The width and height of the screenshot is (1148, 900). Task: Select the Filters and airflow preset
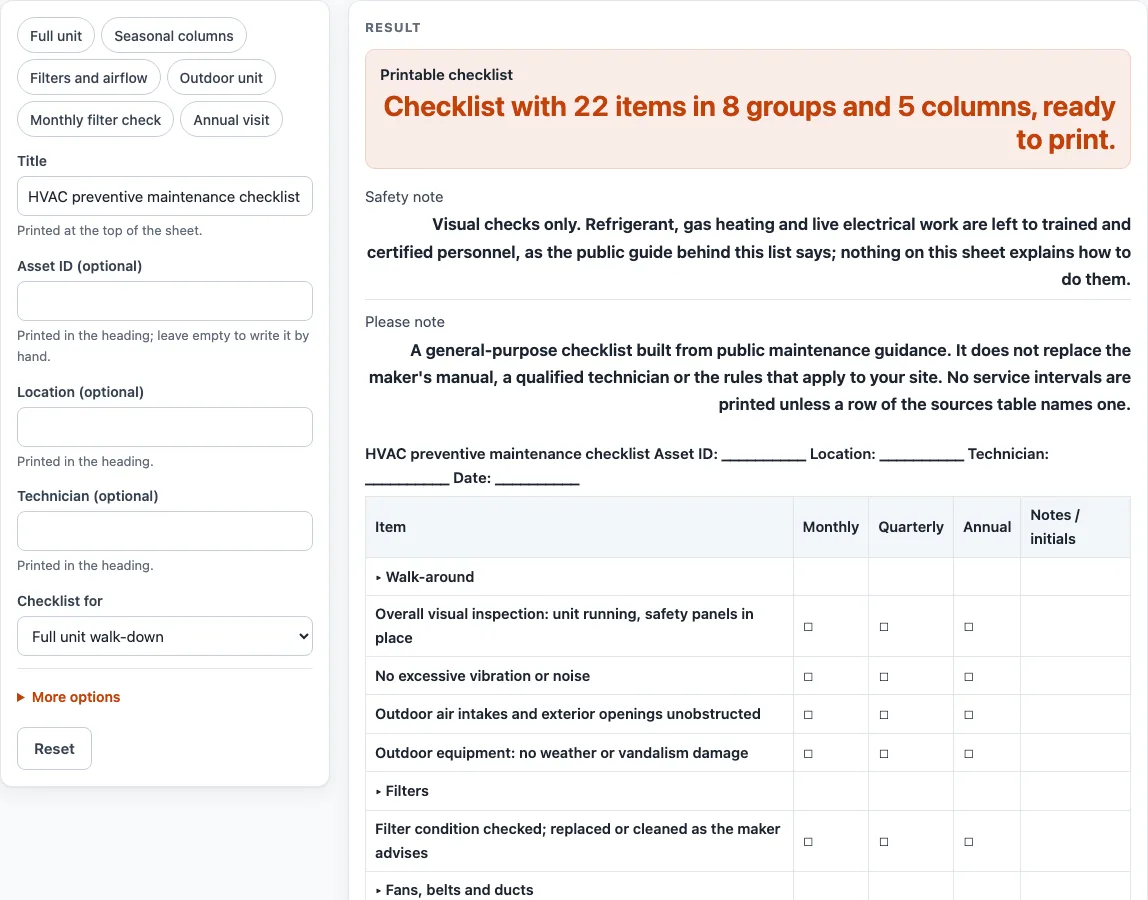(x=89, y=78)
